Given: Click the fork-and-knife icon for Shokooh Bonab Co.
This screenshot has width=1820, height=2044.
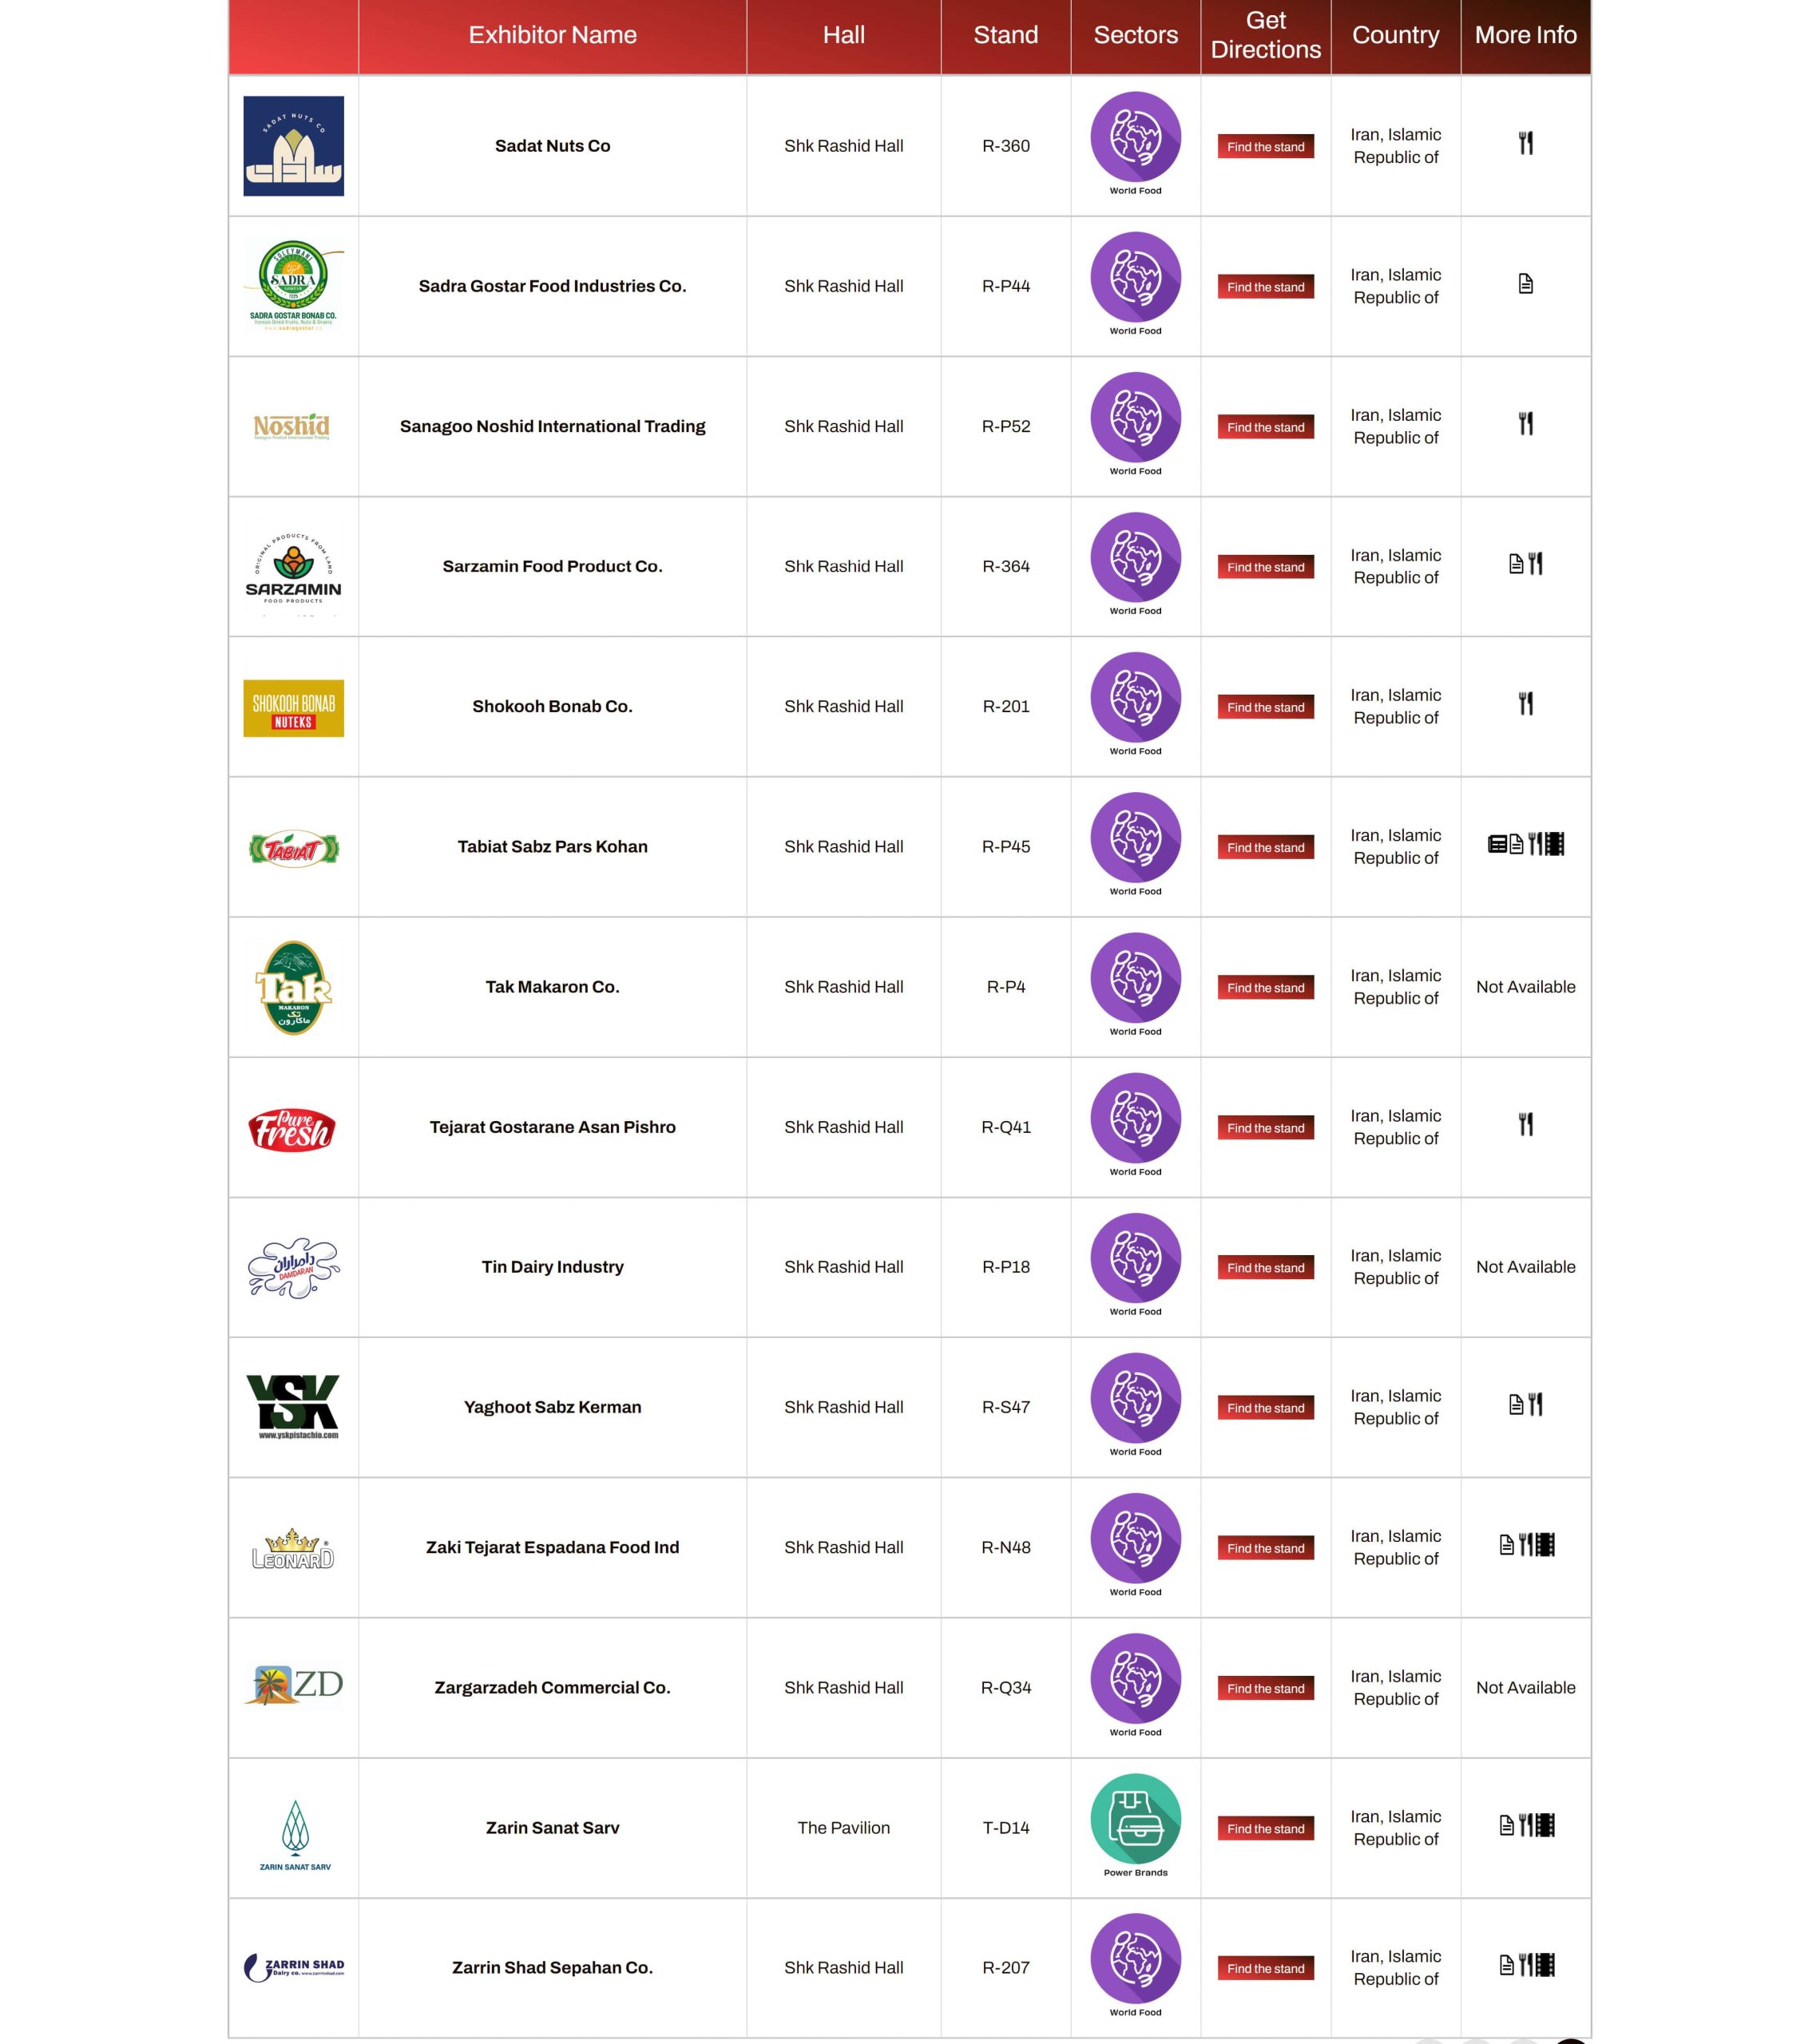Looking at the screenshot, I should pos(1525,704).
